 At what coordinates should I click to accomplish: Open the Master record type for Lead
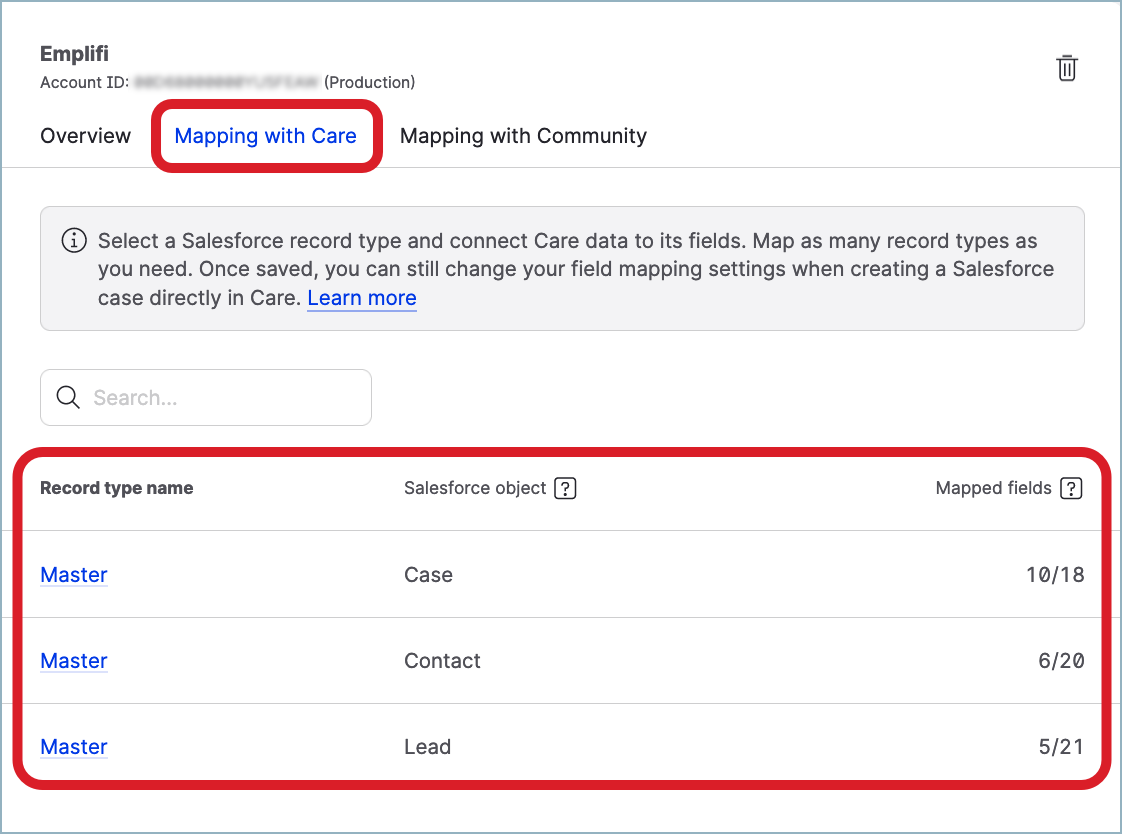(74, 747)
